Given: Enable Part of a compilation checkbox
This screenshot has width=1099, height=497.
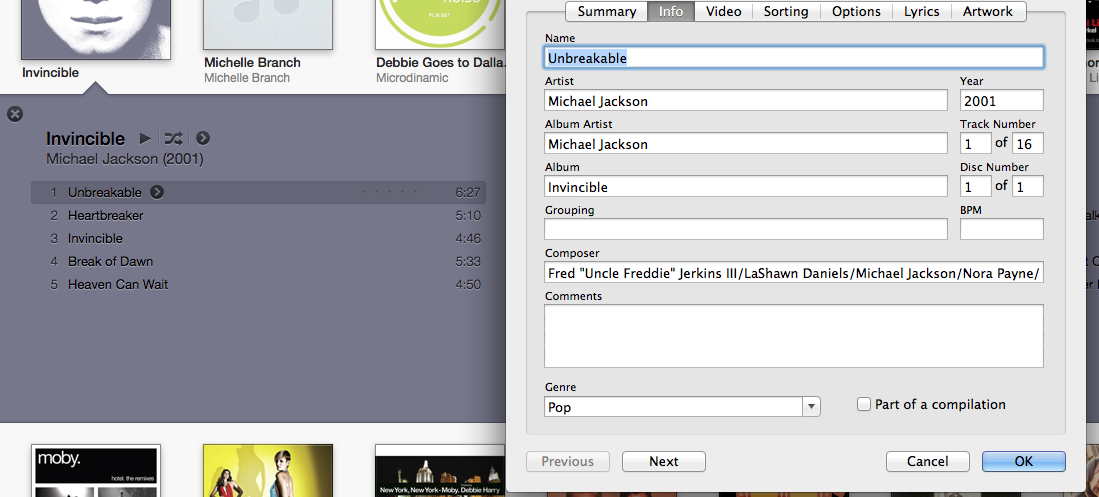Looking at the screenshot, I should click(864, 404).
